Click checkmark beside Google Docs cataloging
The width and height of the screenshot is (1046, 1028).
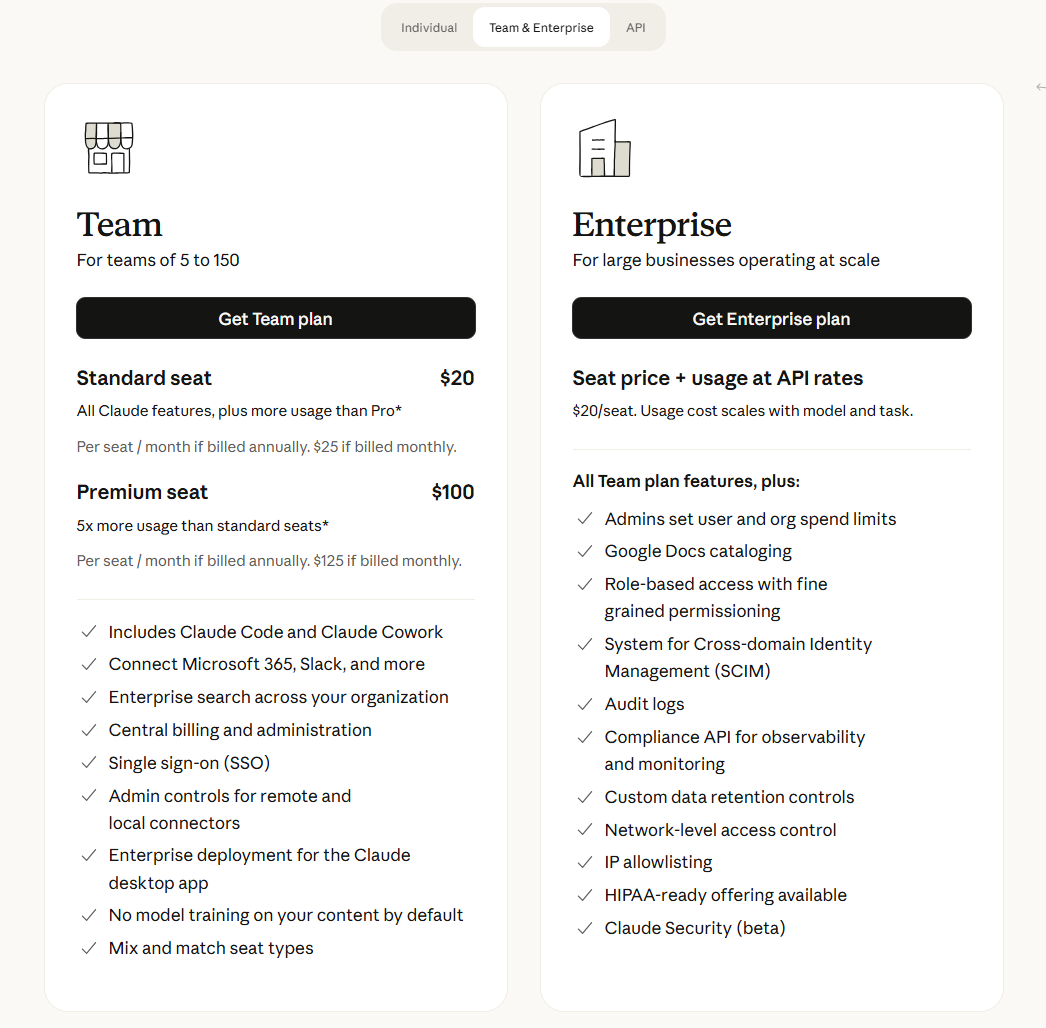(585, 551)
